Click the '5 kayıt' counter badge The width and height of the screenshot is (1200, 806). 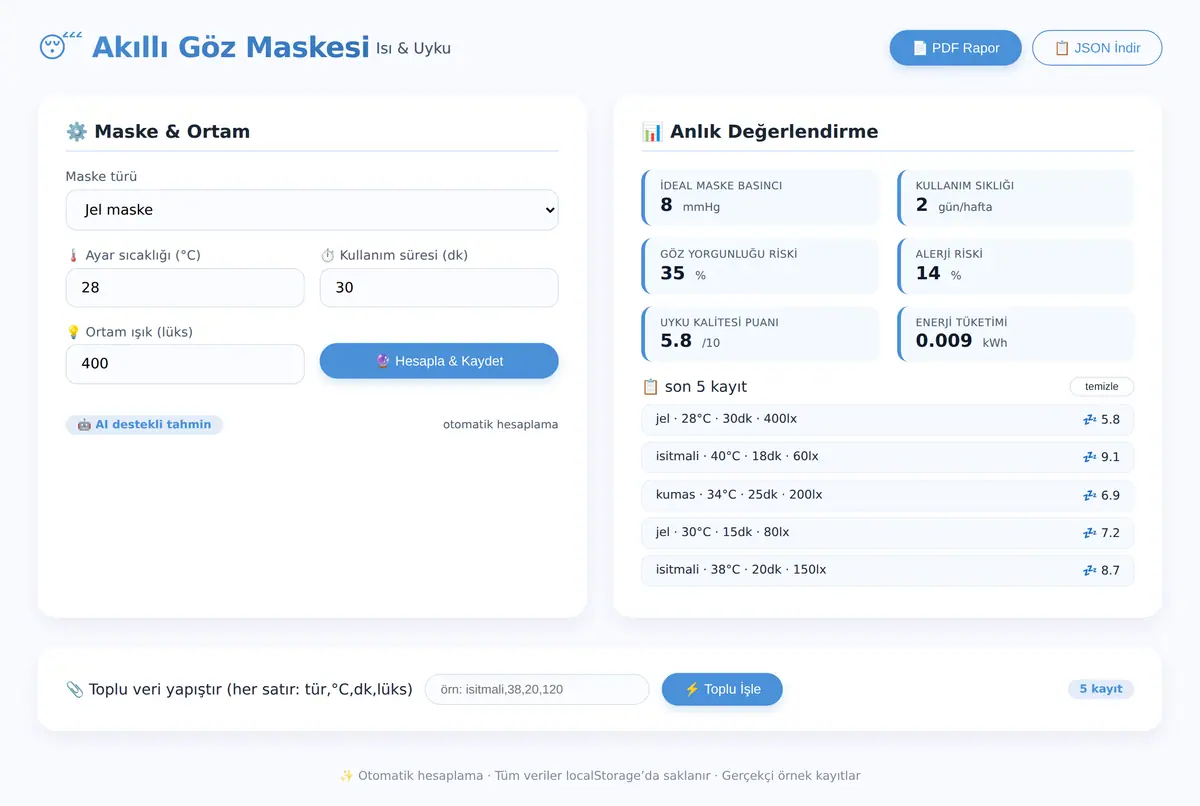1101,689
